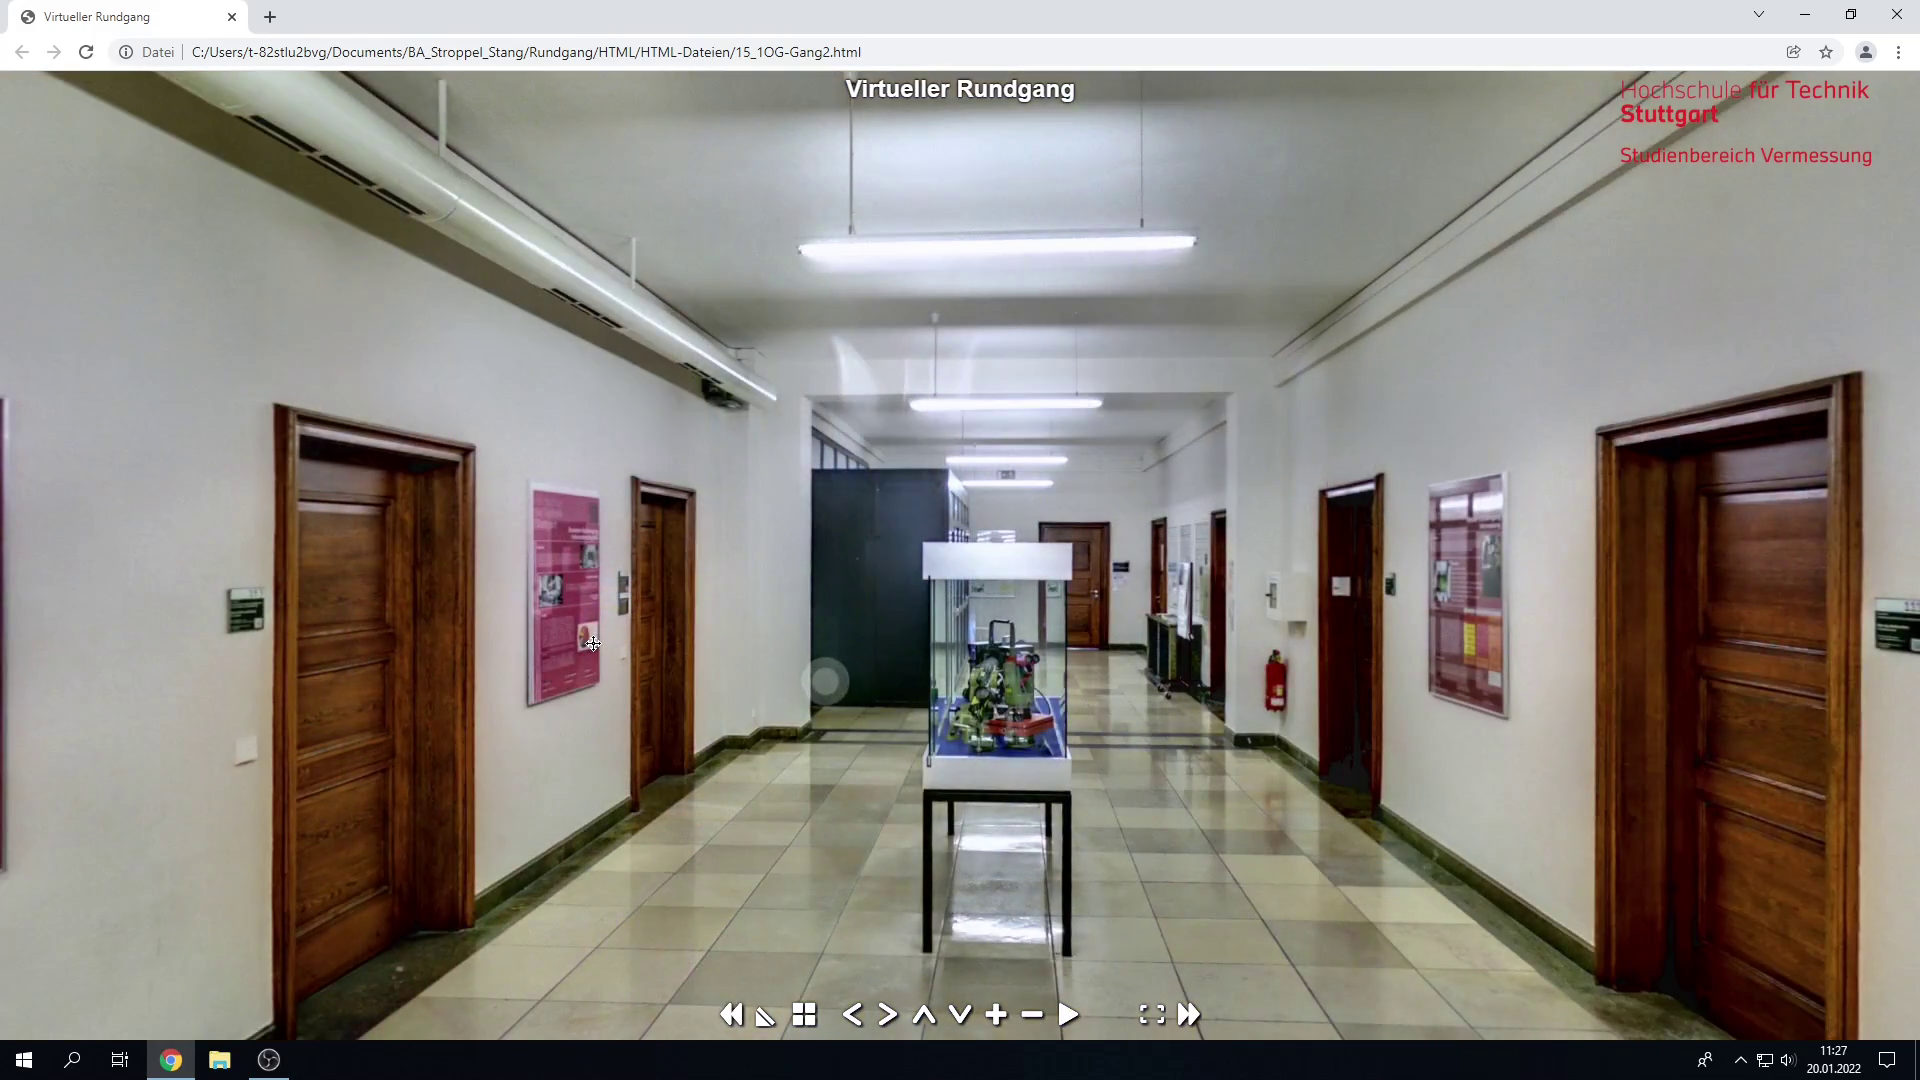The height and width of the screenshot is (1080, 1920).
Task: Skip to the next panorama scene
Action: coord(1188,1014)
